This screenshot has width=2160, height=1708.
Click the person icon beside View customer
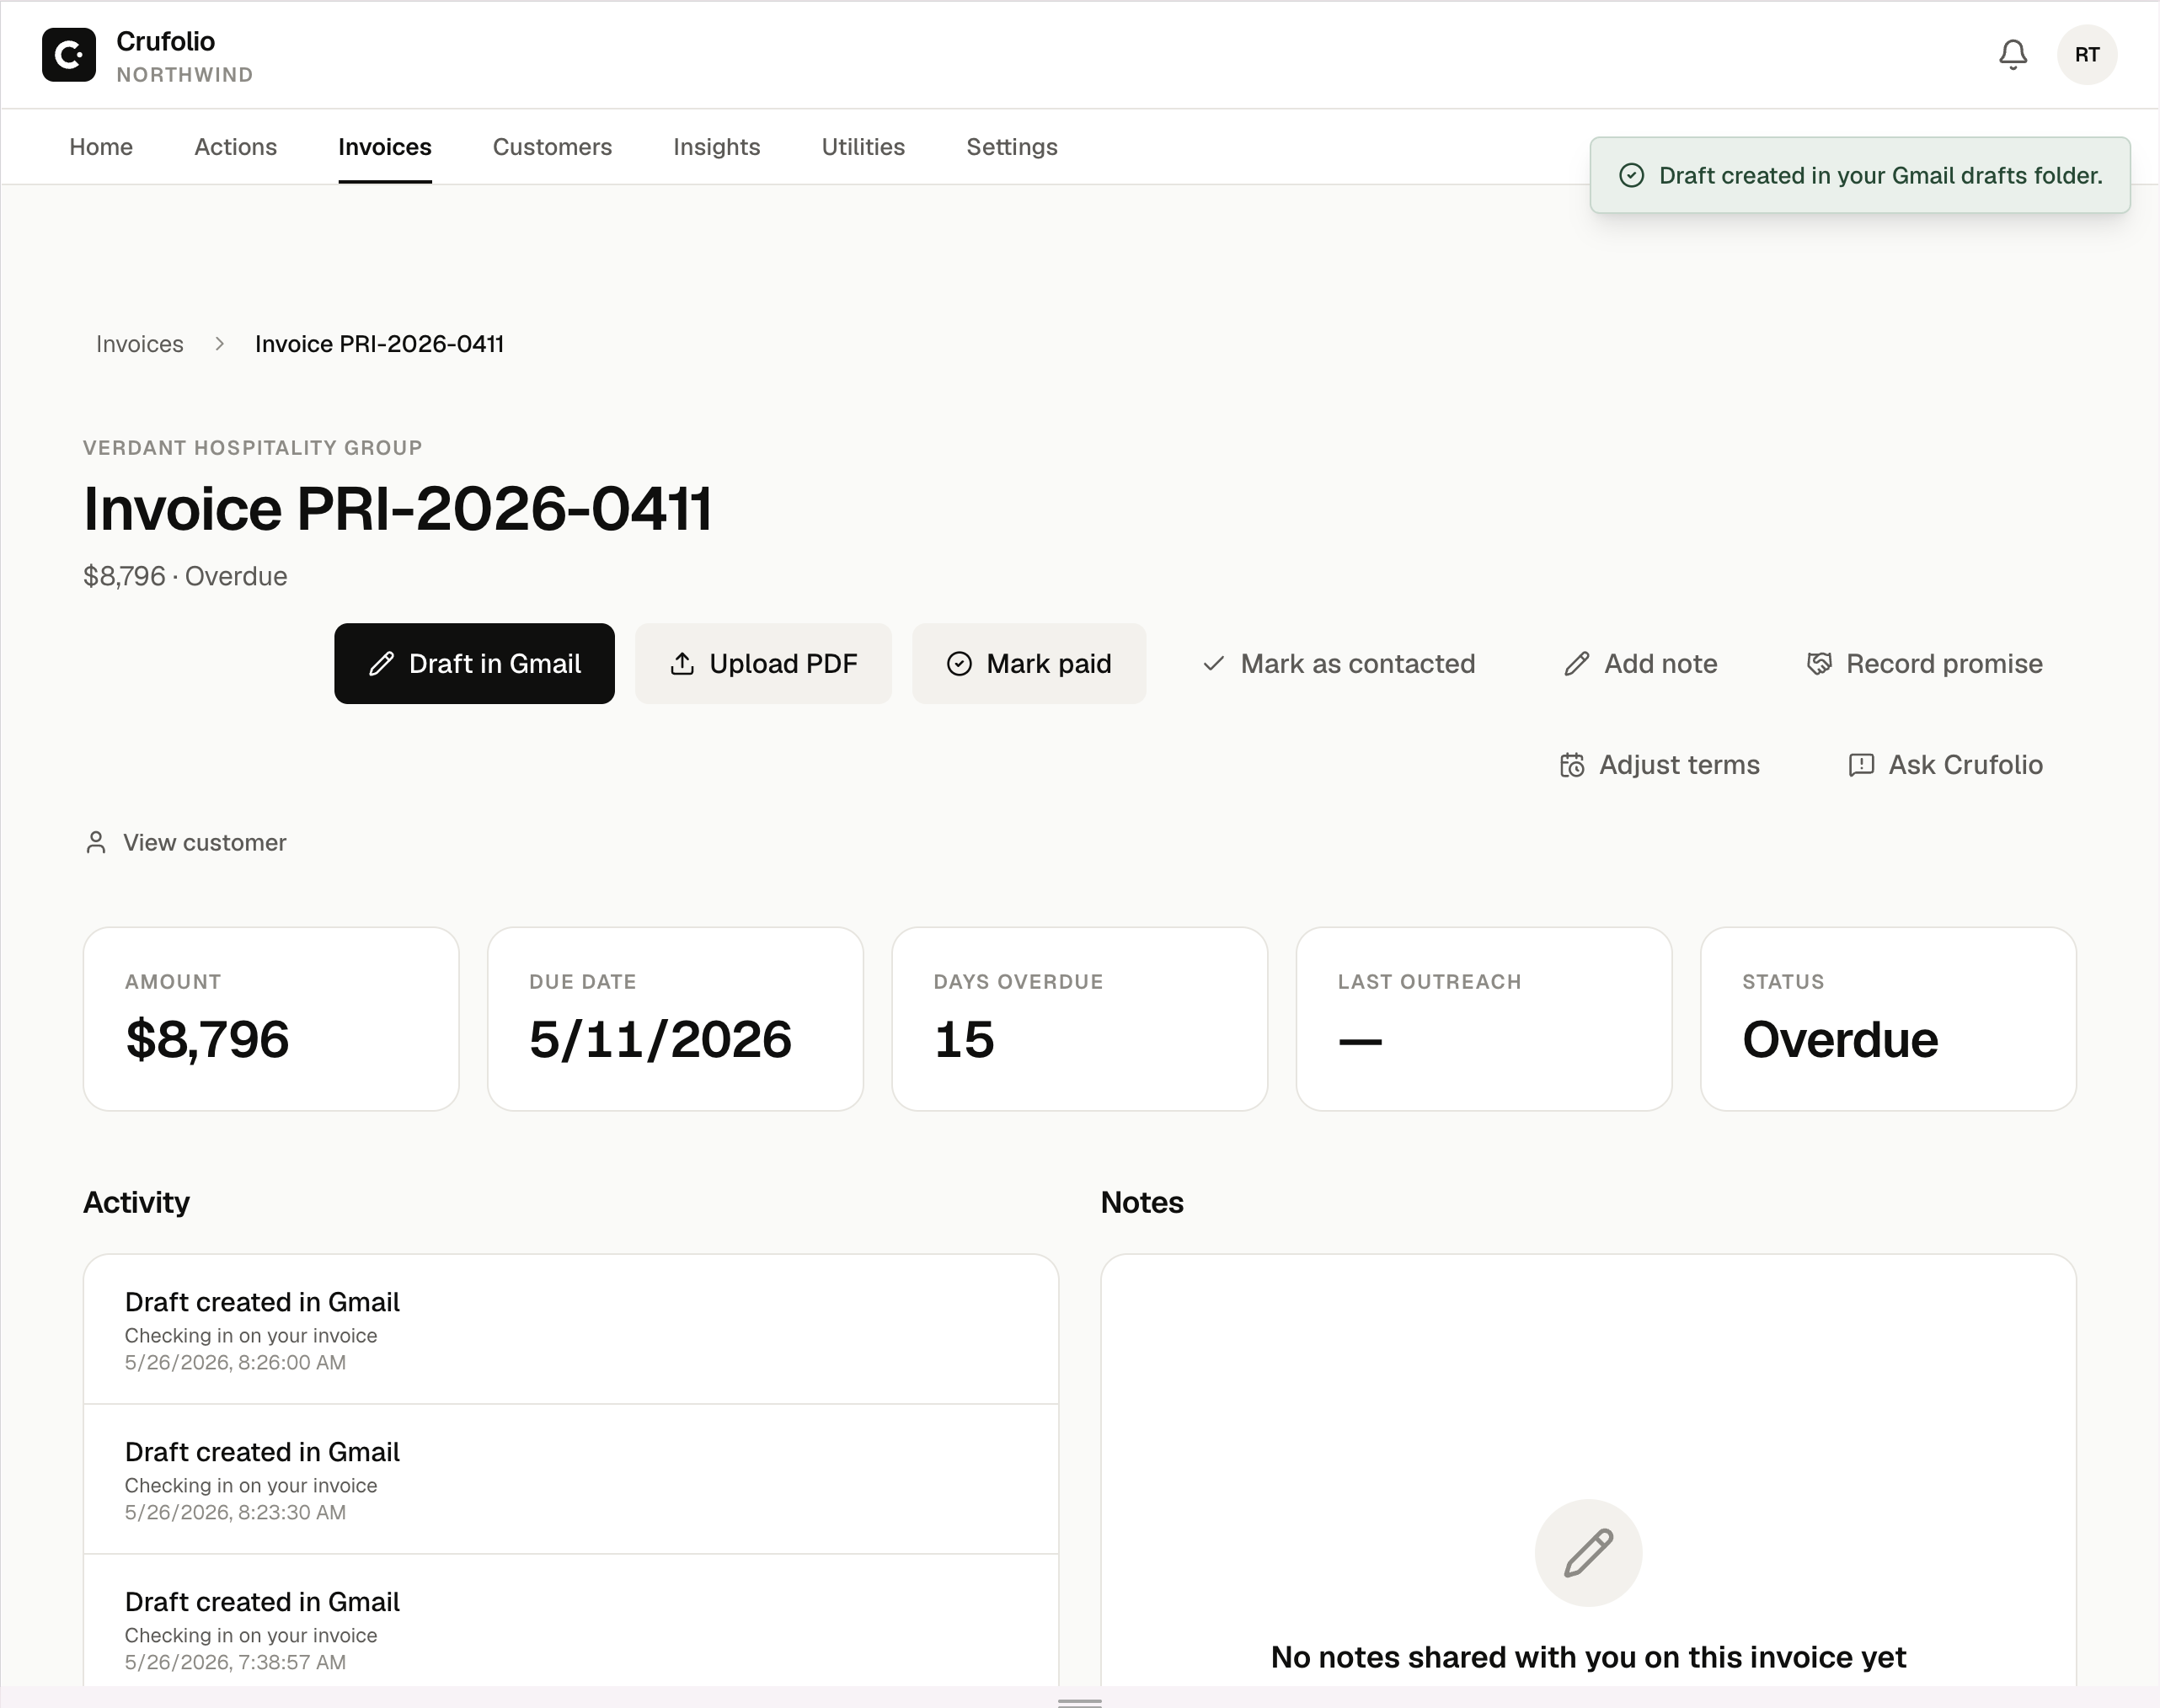click(x=96, y=843)
